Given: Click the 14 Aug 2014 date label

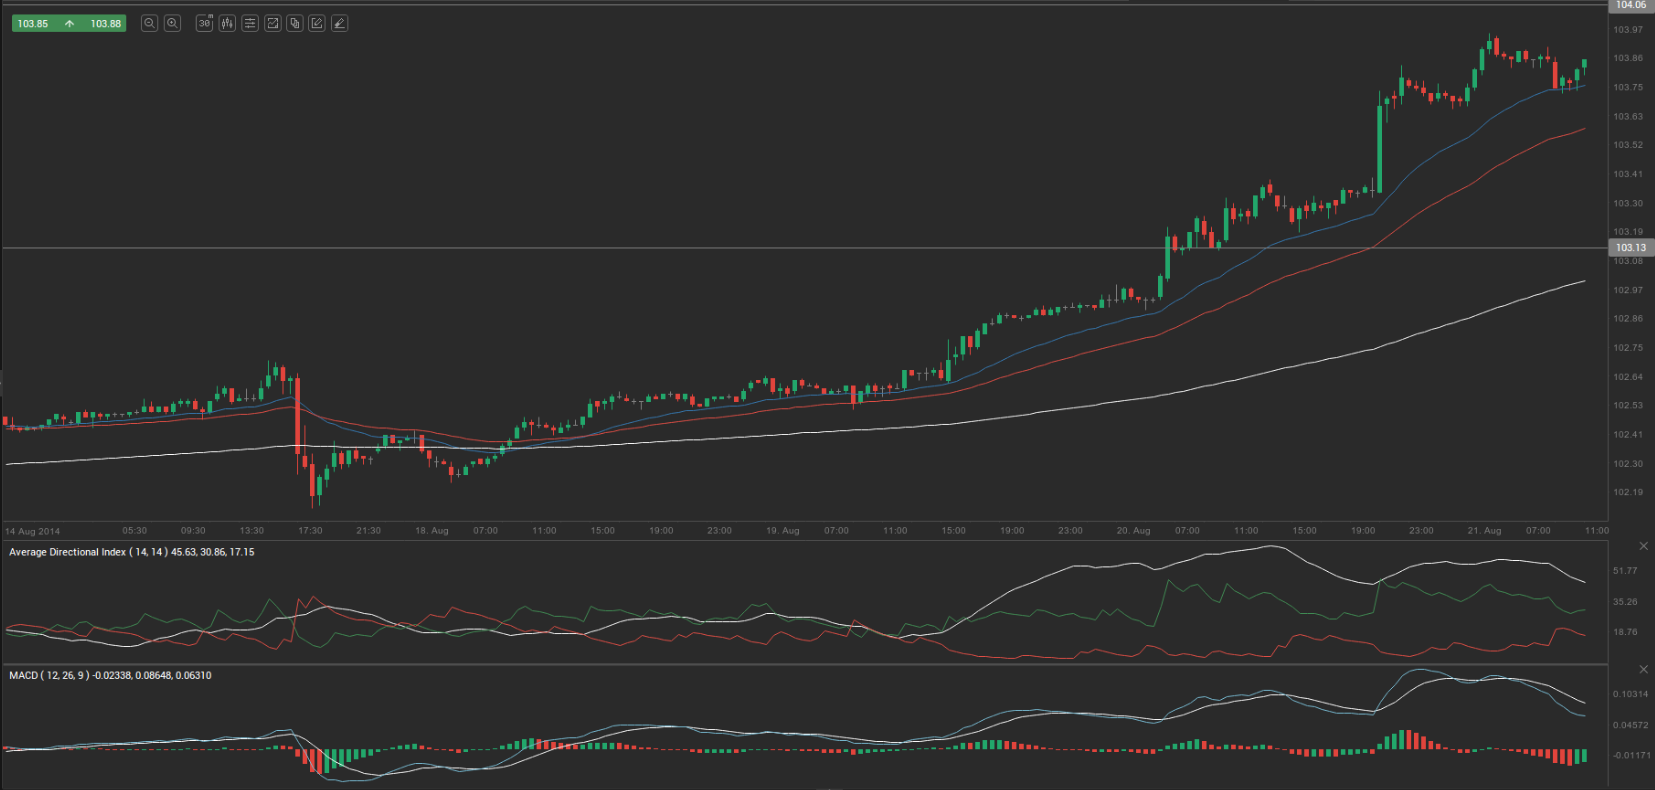Looking at the screenshot, I should 33,532.
